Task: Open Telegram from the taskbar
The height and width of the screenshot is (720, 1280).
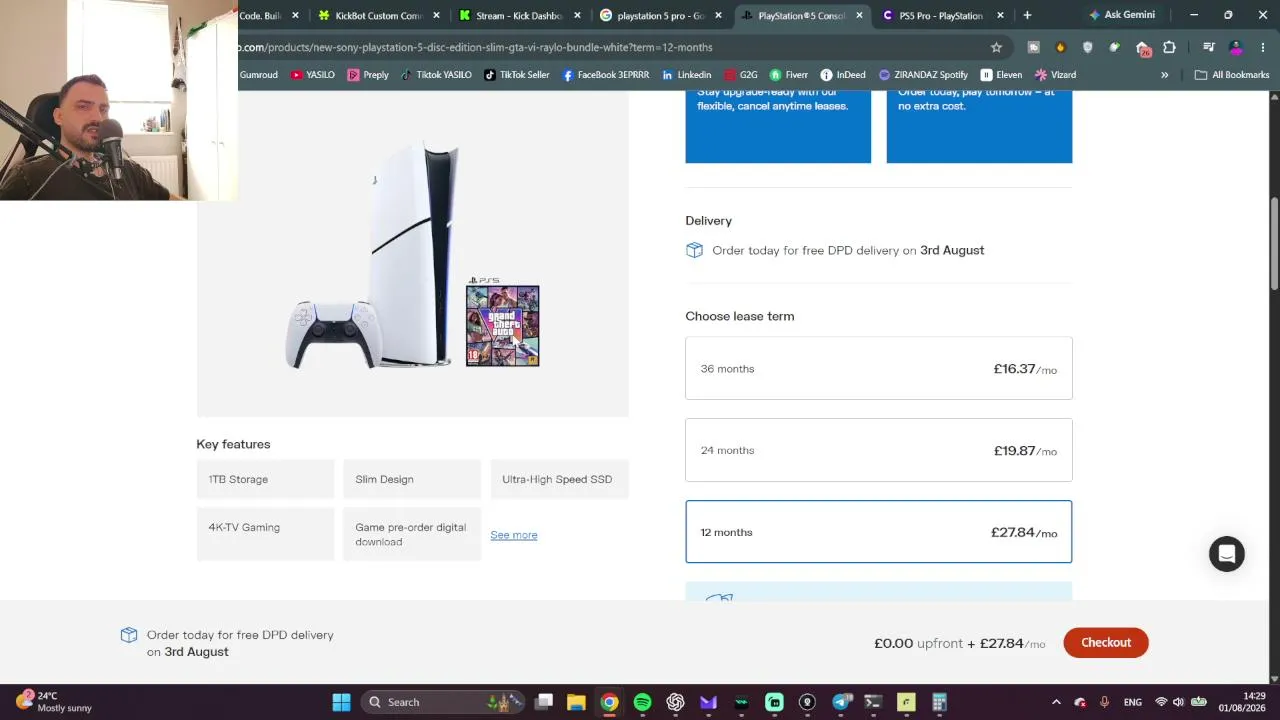Action: (840, 702)
